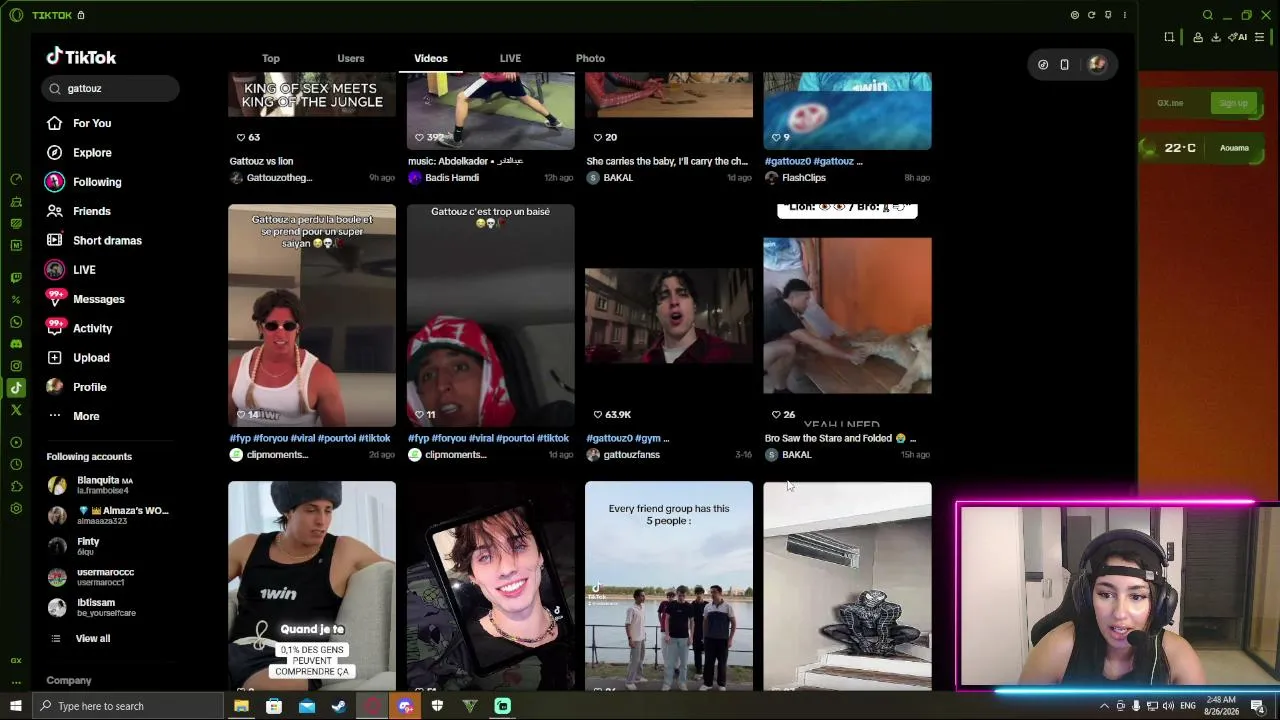Open the TikTok panel three-dot menu

click(x=1125, y=15)
